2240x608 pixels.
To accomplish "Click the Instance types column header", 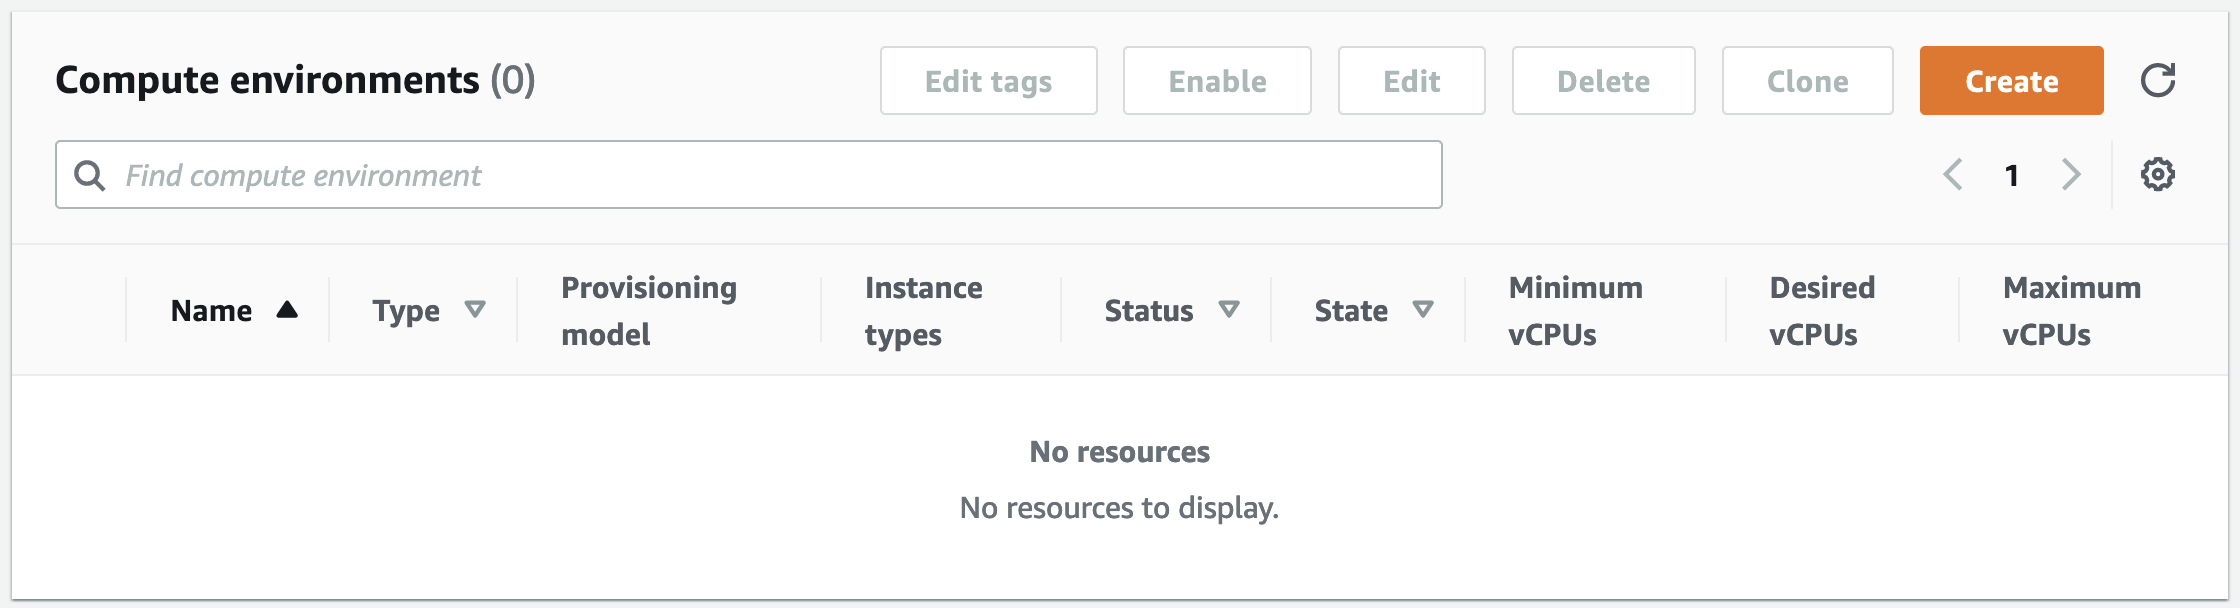I will (x=923, y=310).
